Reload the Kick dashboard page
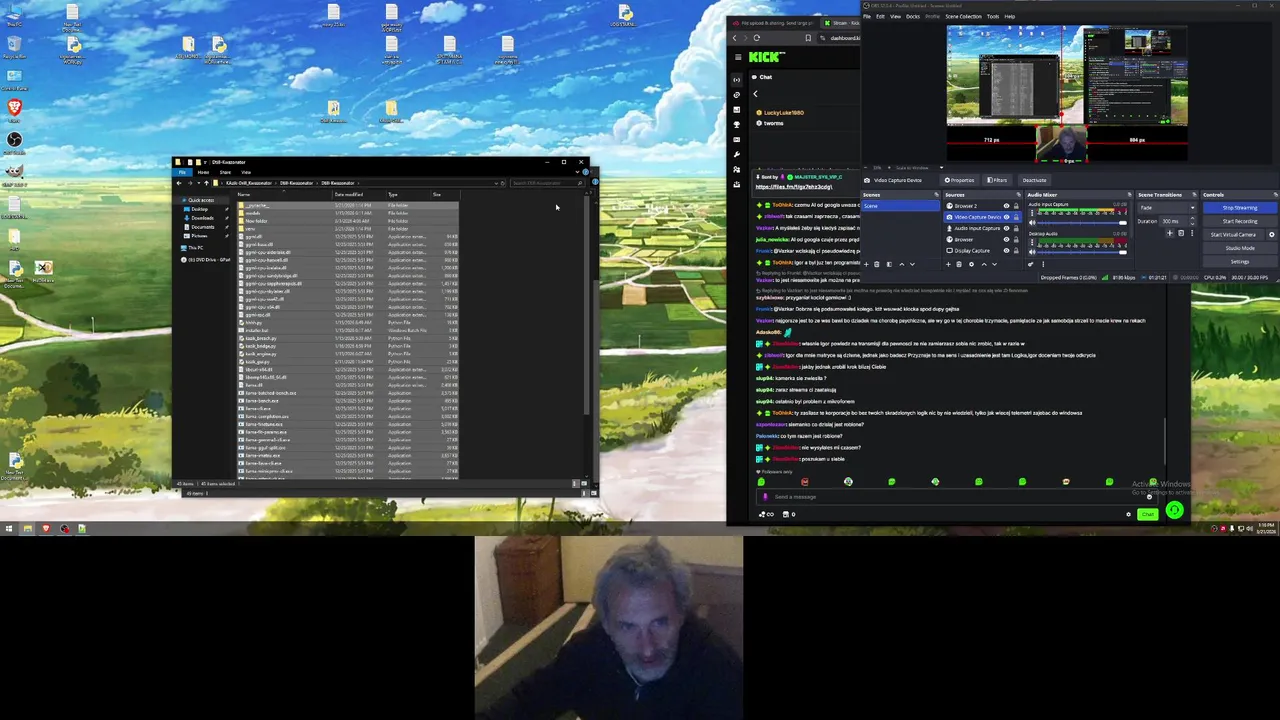 (756, 38)
